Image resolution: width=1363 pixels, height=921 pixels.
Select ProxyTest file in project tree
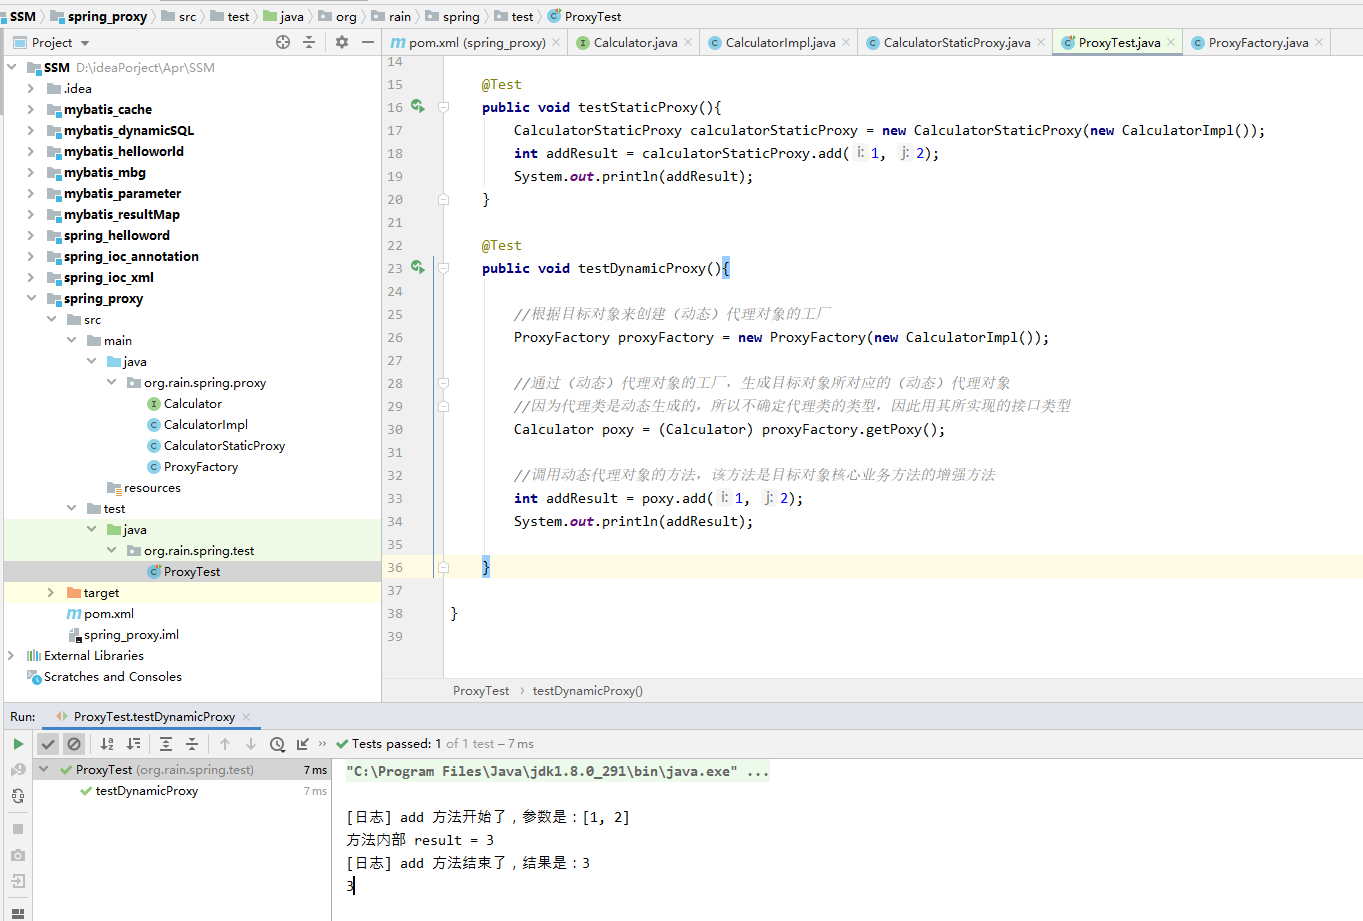click(x=184, y=572)
